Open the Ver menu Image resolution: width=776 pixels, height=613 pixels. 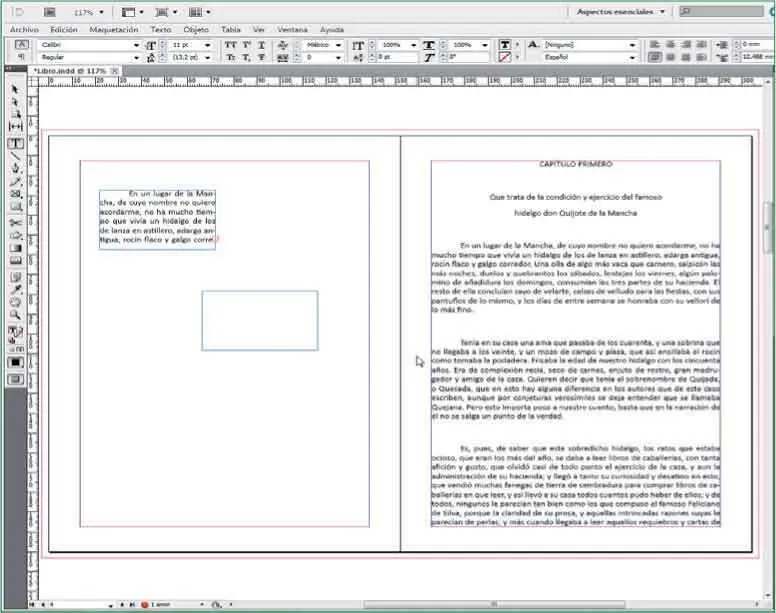point(259,30)
